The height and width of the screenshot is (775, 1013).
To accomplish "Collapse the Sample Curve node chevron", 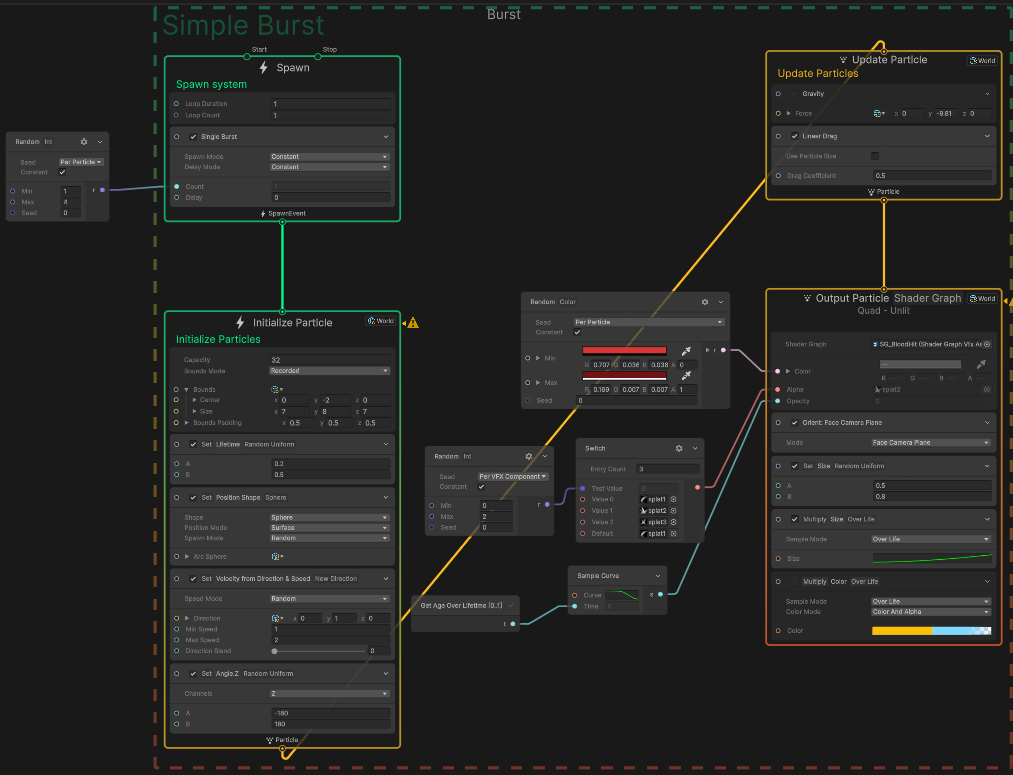I will [656, 575].
